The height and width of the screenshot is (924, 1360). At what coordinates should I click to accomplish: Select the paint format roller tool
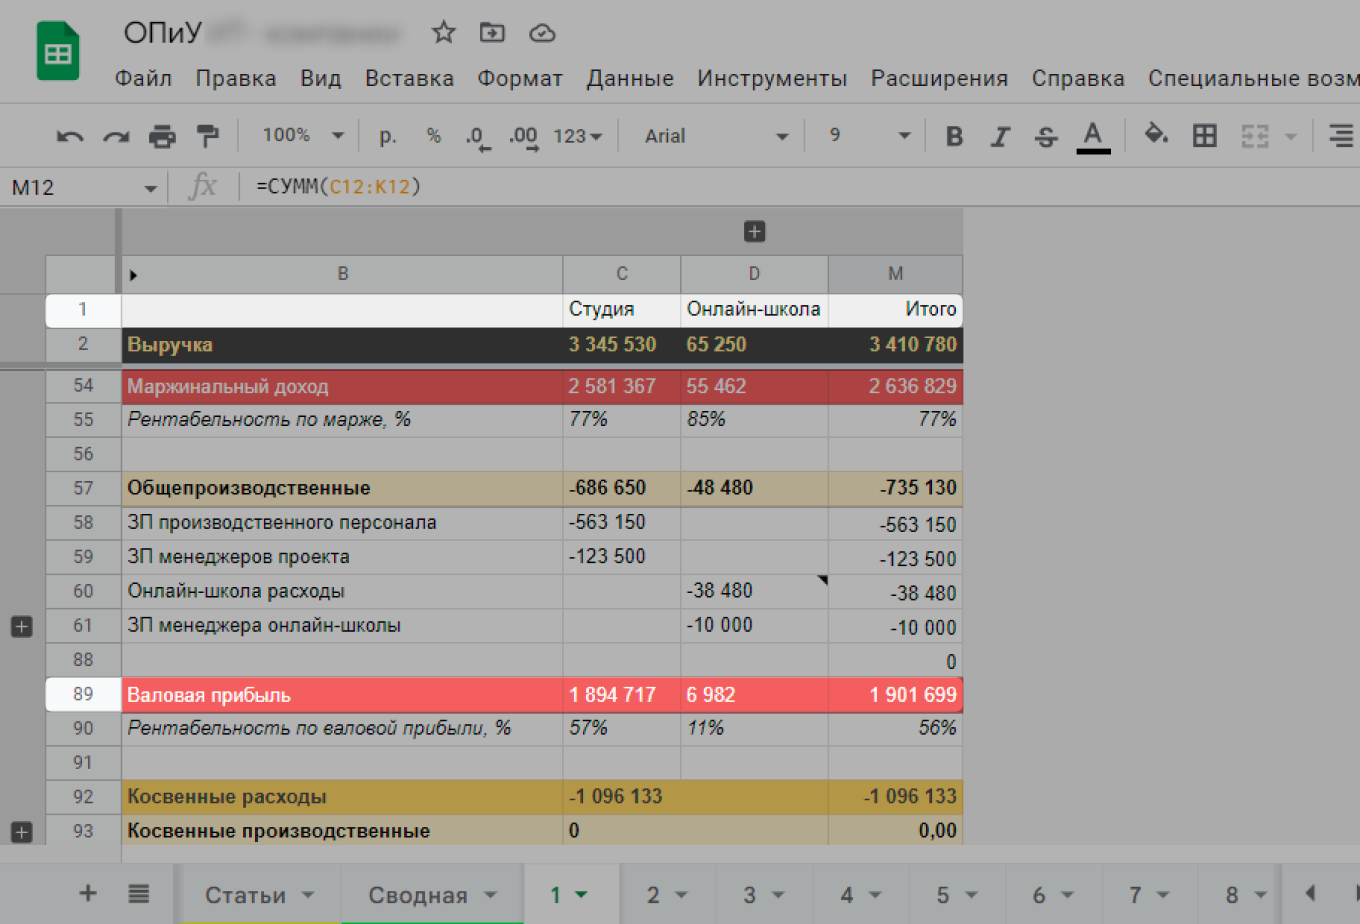[207, 136]
